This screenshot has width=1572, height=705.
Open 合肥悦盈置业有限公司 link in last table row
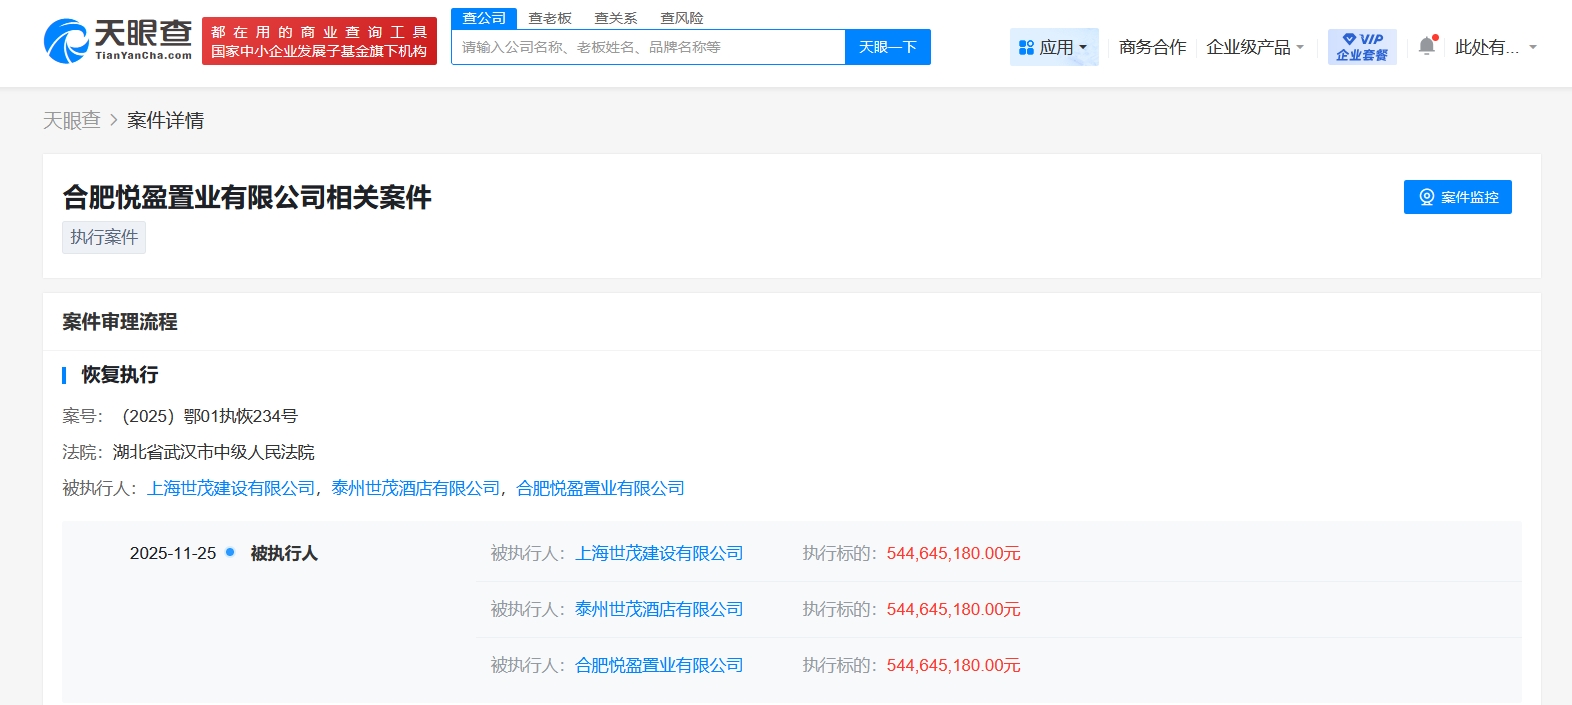point(658,665)
